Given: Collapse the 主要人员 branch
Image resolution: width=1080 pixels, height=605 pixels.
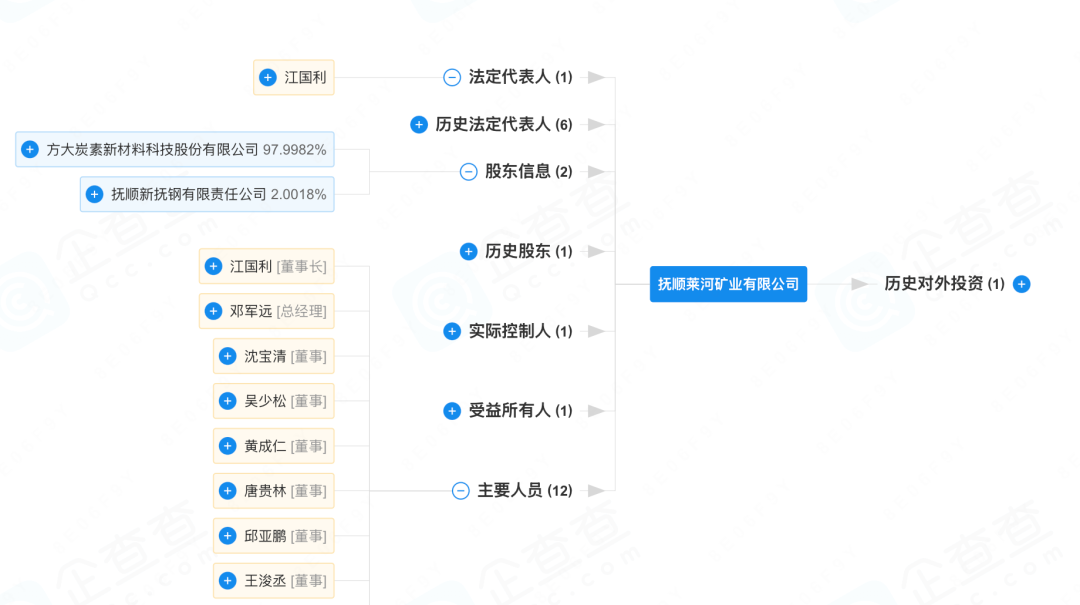Looking at the screenshot, I should 460,491.
